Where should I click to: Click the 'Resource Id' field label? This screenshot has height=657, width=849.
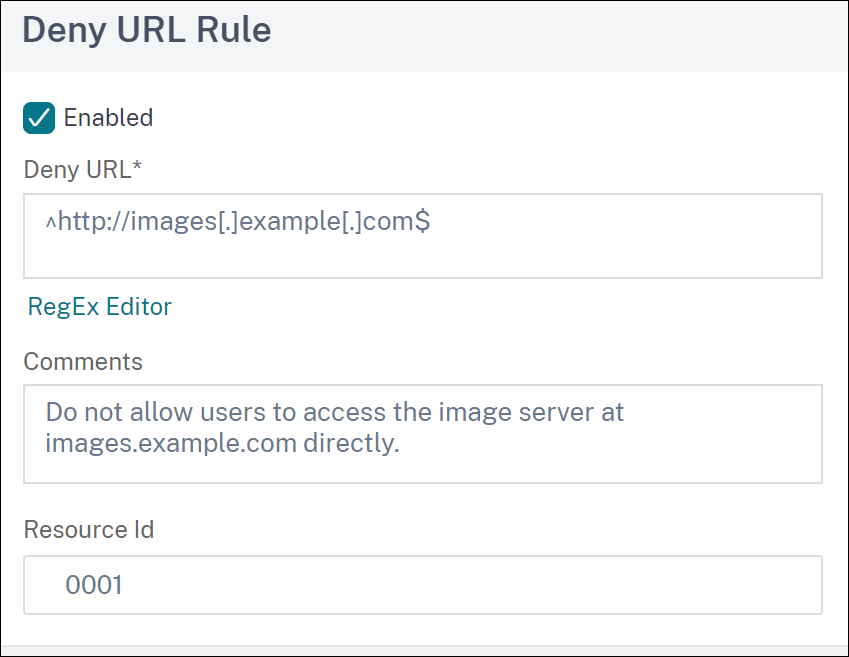[89, 529]
